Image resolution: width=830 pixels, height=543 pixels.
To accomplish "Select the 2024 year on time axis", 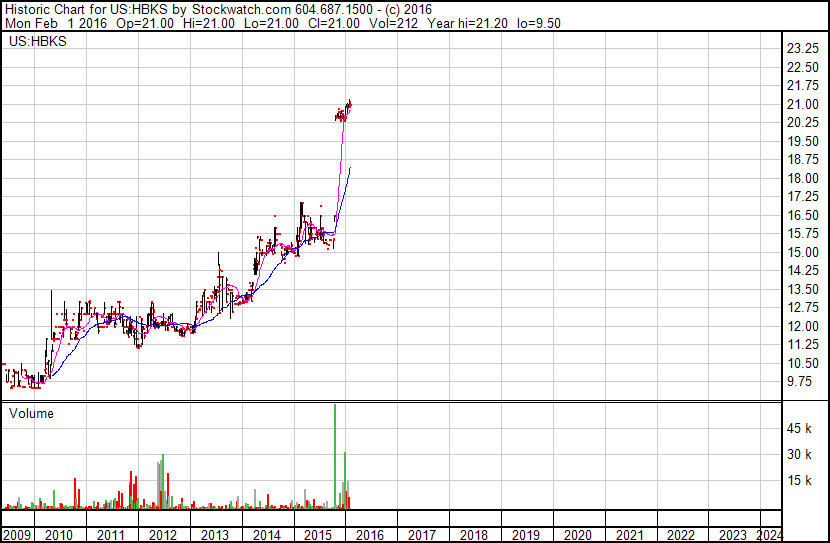I will (x=770, y=535).
